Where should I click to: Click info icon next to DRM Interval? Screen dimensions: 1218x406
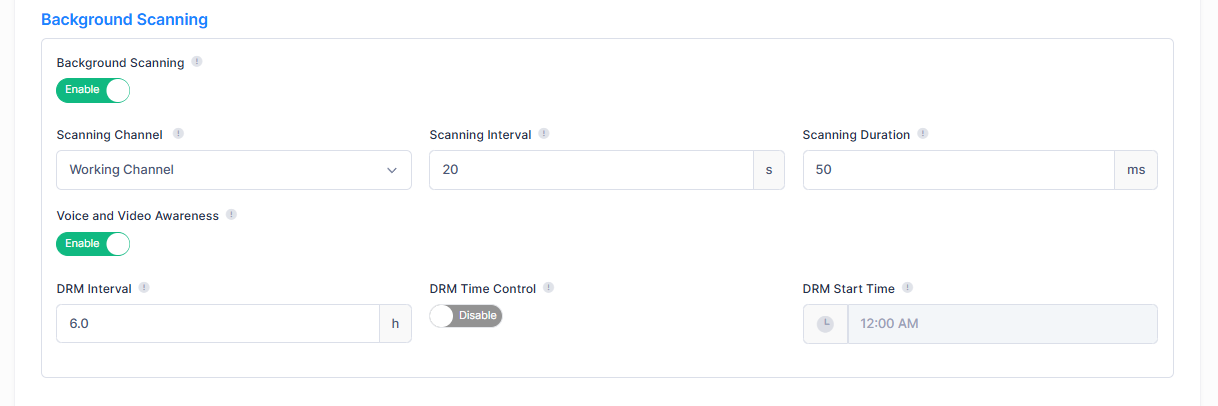pyautogui.click(x=144, y=288)
